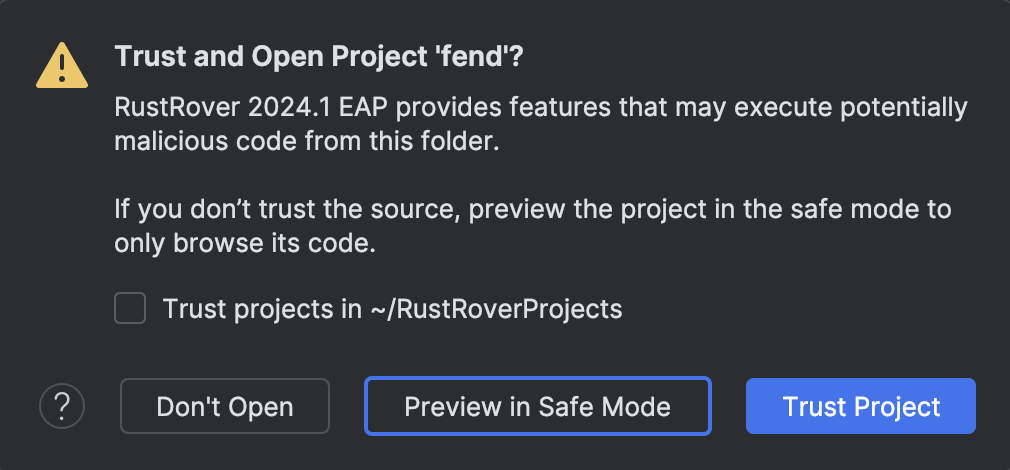Screen dimensions: 1010x470
Task: Click the words 'malicious code from this folder'
Action: click(306, 142)
